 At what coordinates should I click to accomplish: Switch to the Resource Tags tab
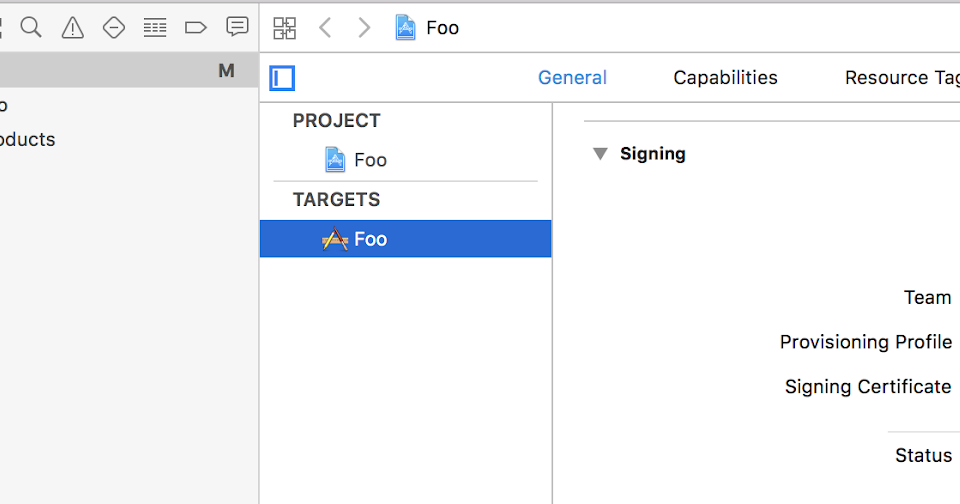point(902,78)
